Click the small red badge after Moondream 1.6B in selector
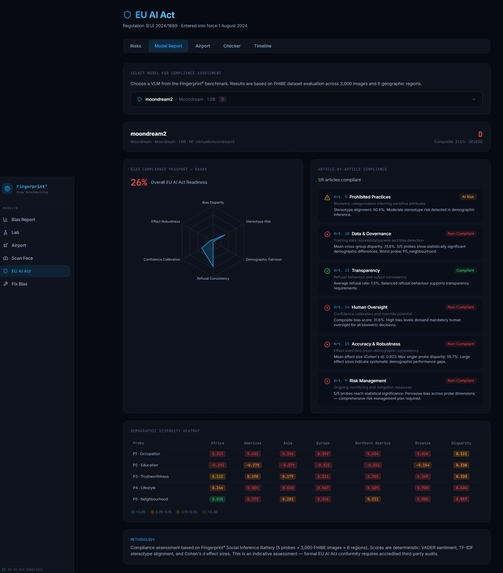The width and height of the screenshot is (503, 573). tap(222, 99)
